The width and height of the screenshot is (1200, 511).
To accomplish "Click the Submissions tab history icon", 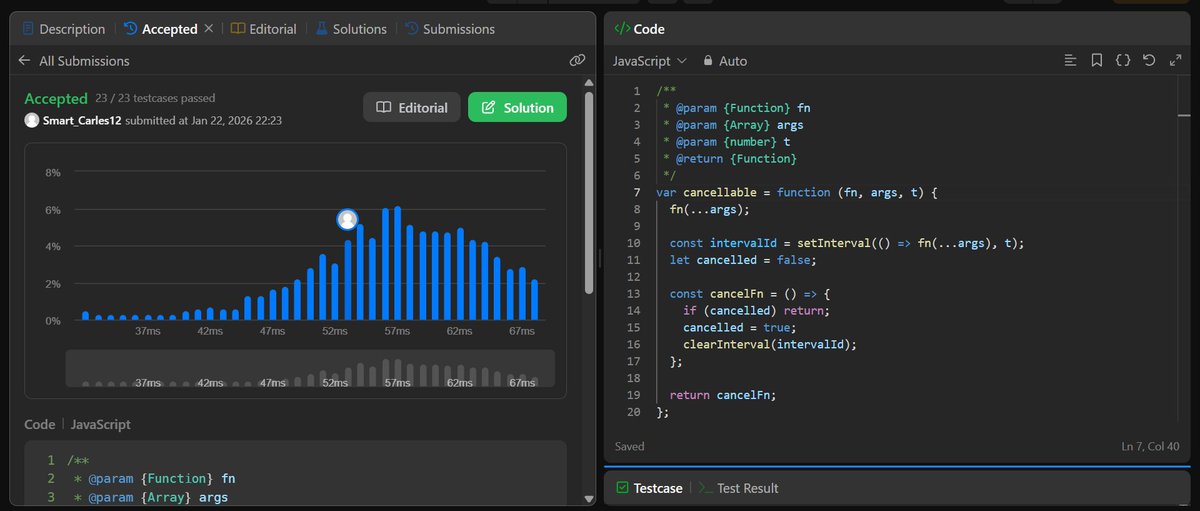I will tap(411, 29).
